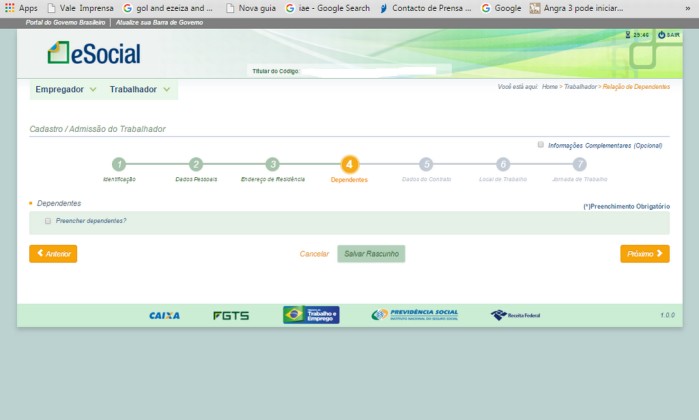Open the bookmarks overflow chevron
Viewport: 699px width, 420px height.
pos(688,8)
